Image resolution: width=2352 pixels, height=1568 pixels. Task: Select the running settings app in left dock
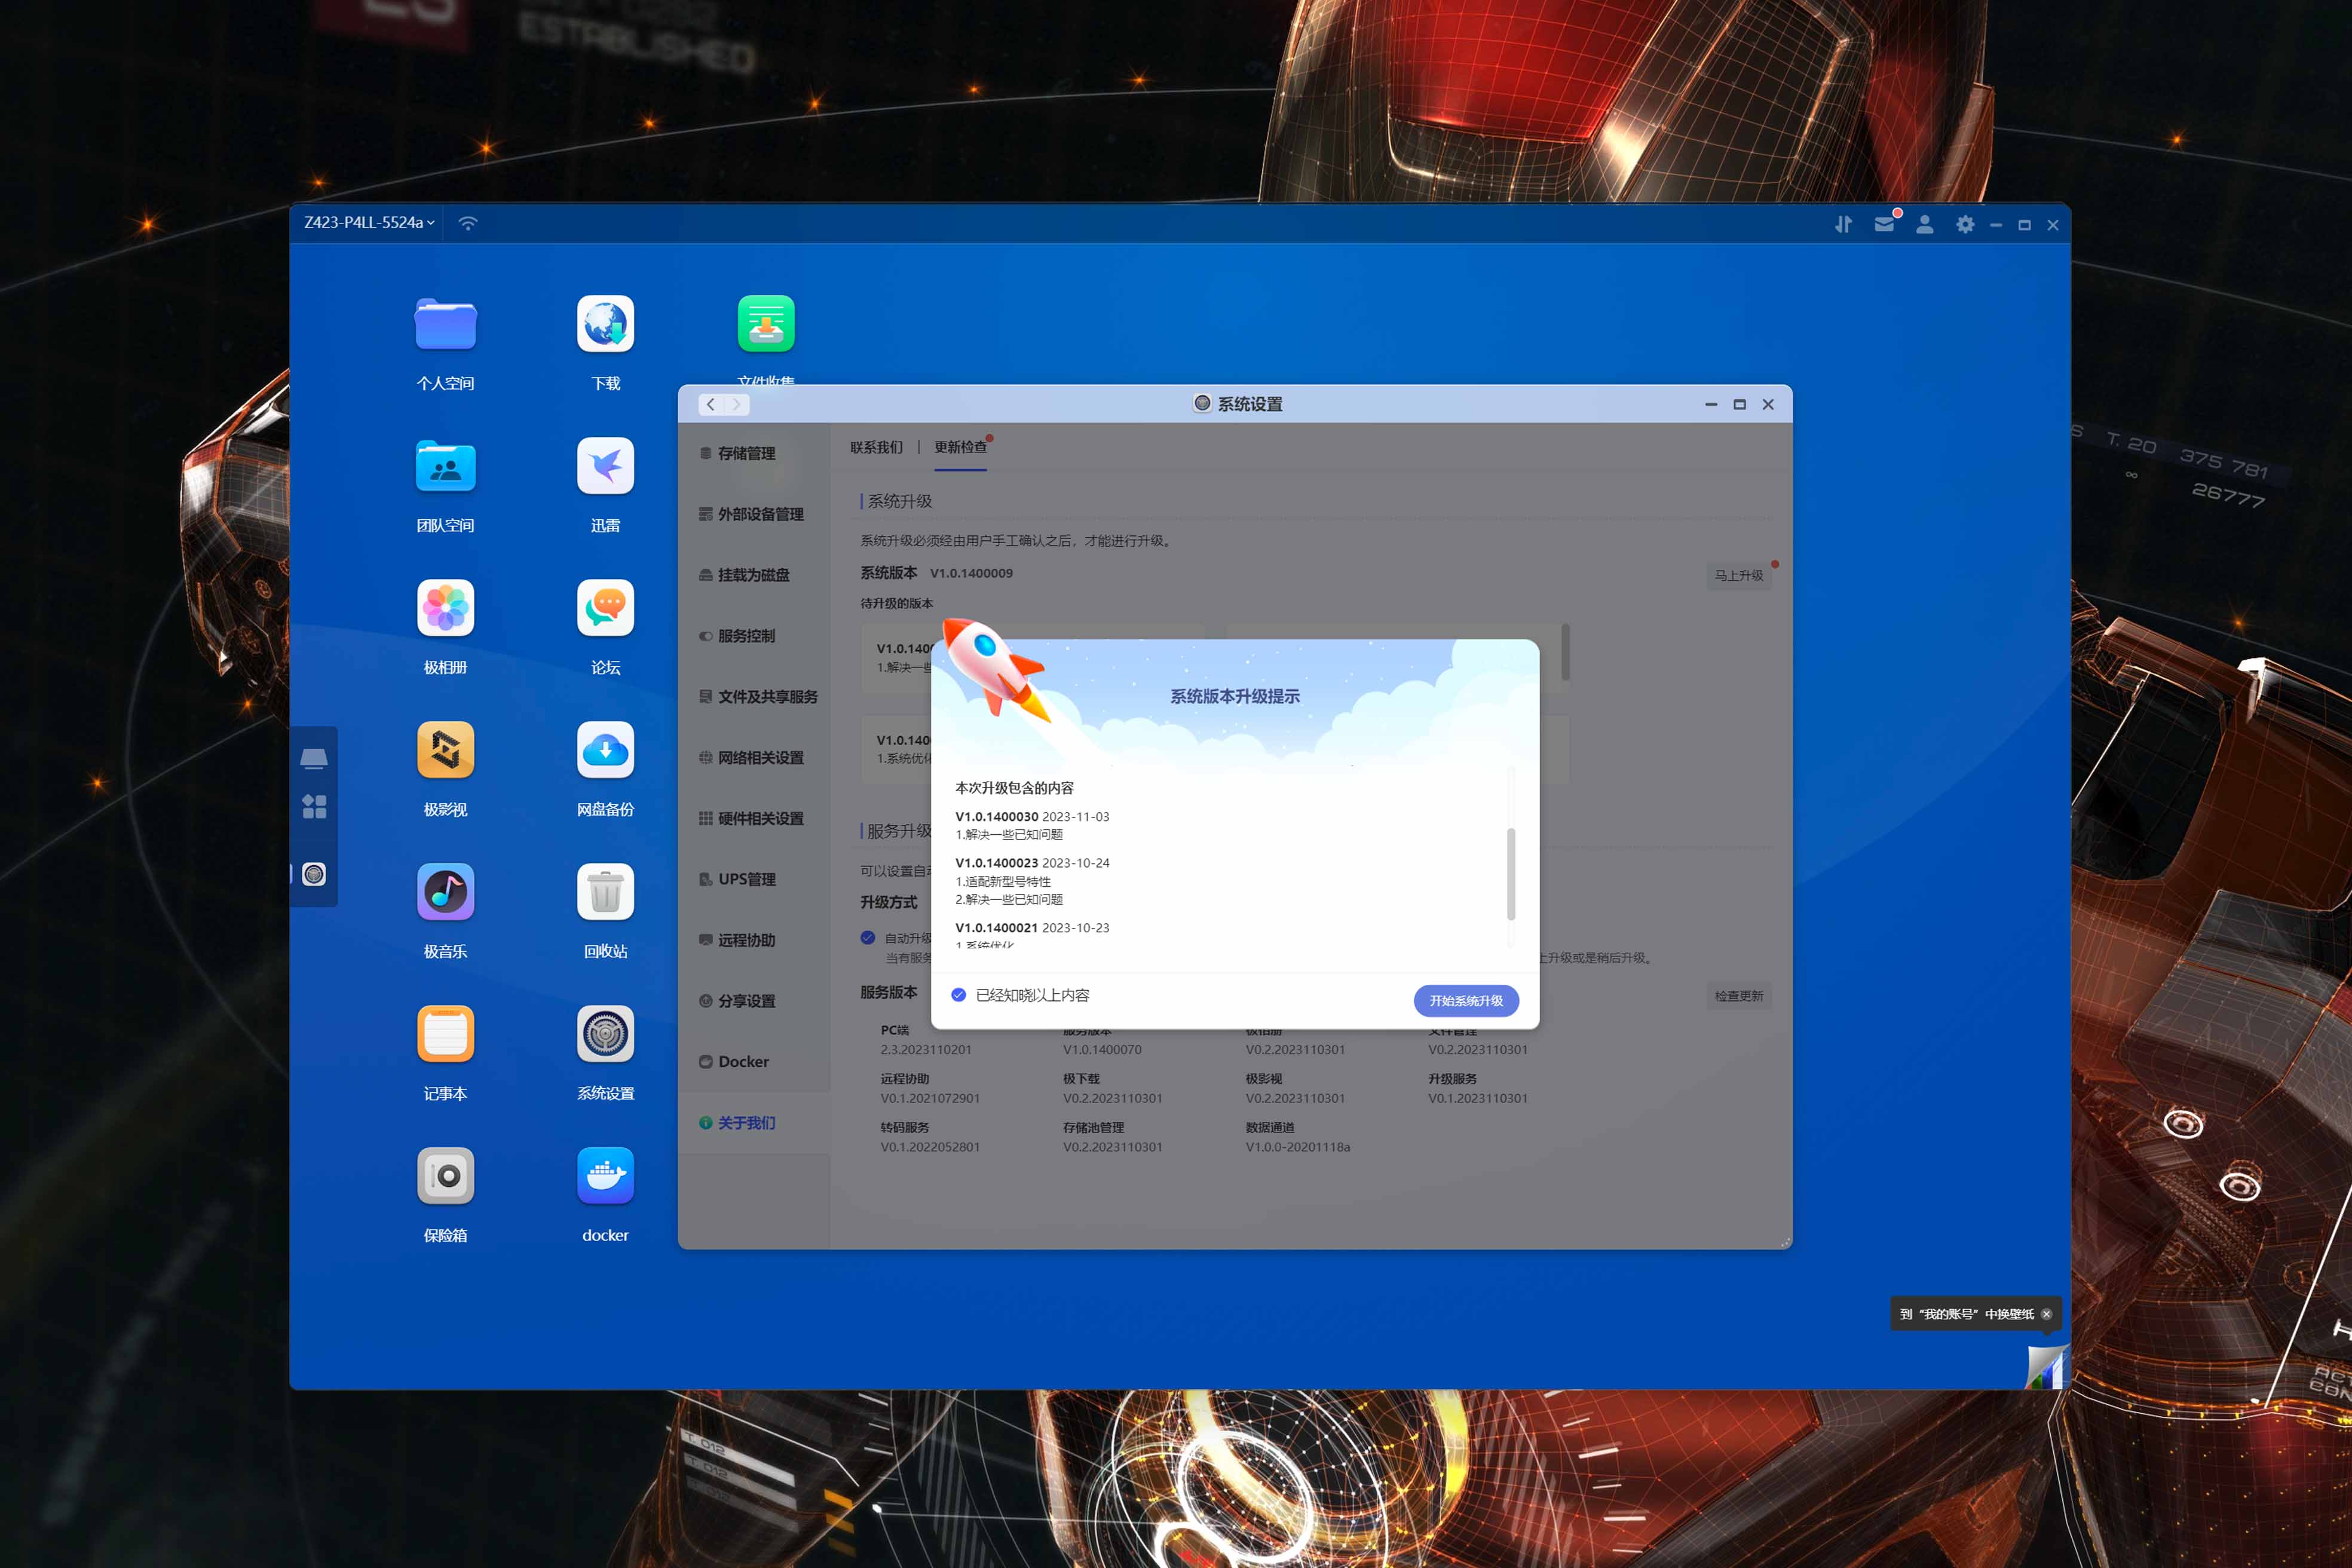coord(314,875)
